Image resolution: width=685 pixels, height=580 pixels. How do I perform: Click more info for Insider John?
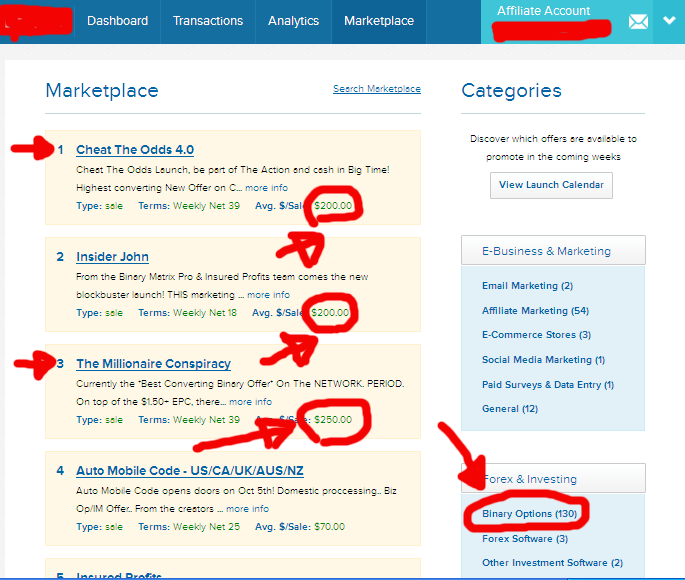269,295
